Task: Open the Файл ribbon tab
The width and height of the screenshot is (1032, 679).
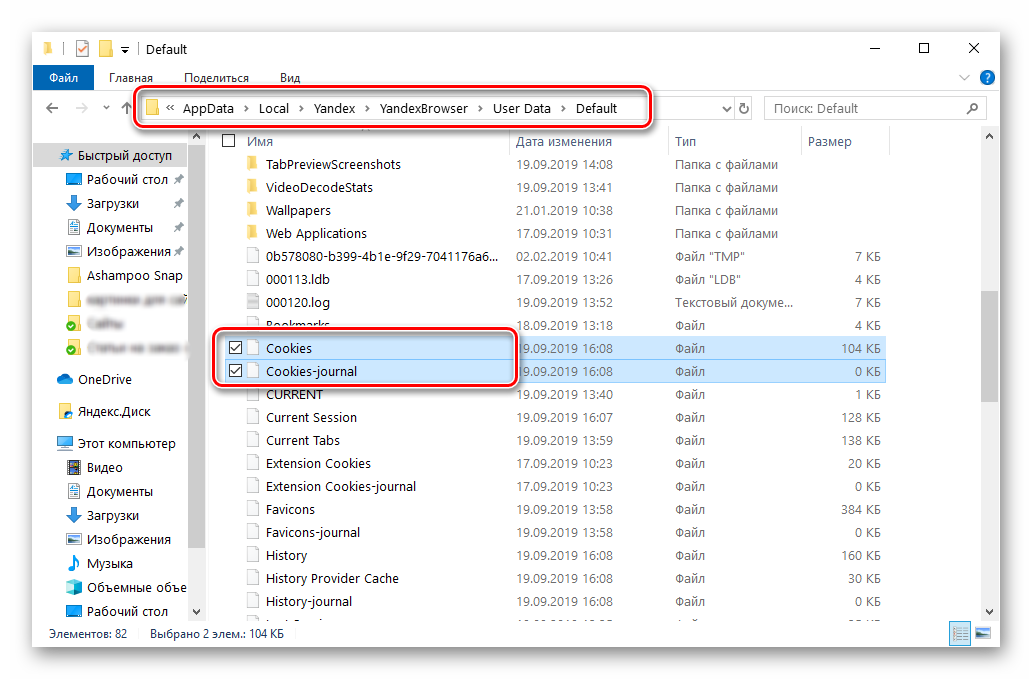Action: point(63,78)
